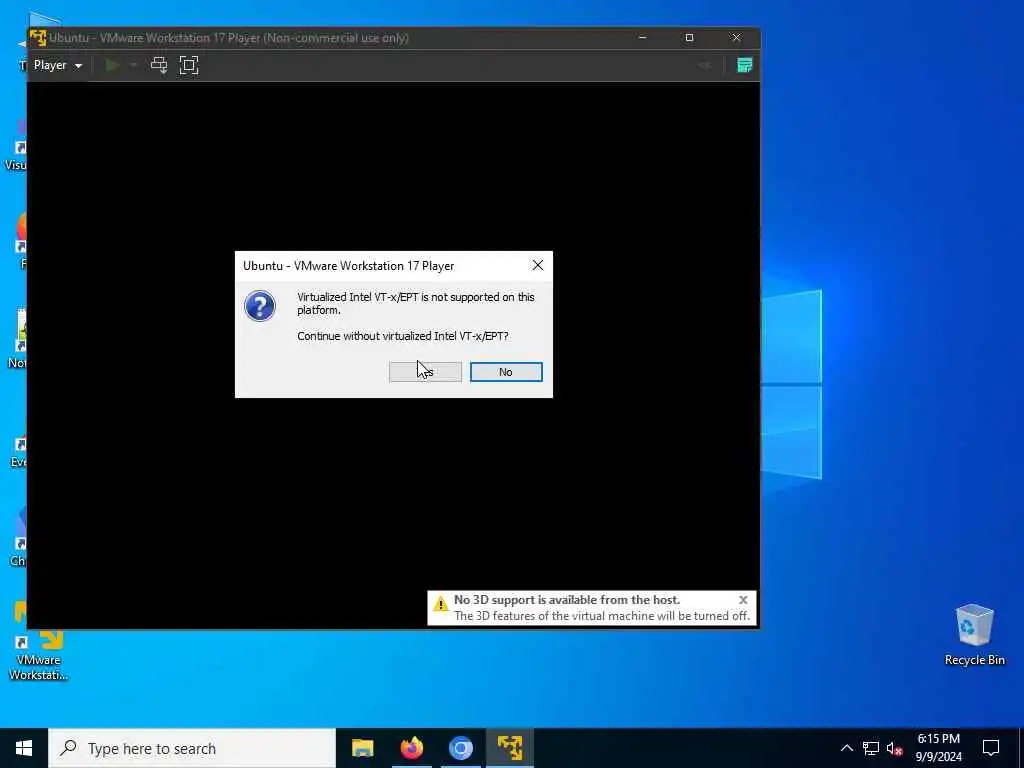Open the Player dropdown menu
Screen dimensions: 1024x768
(x=57, y=65)
